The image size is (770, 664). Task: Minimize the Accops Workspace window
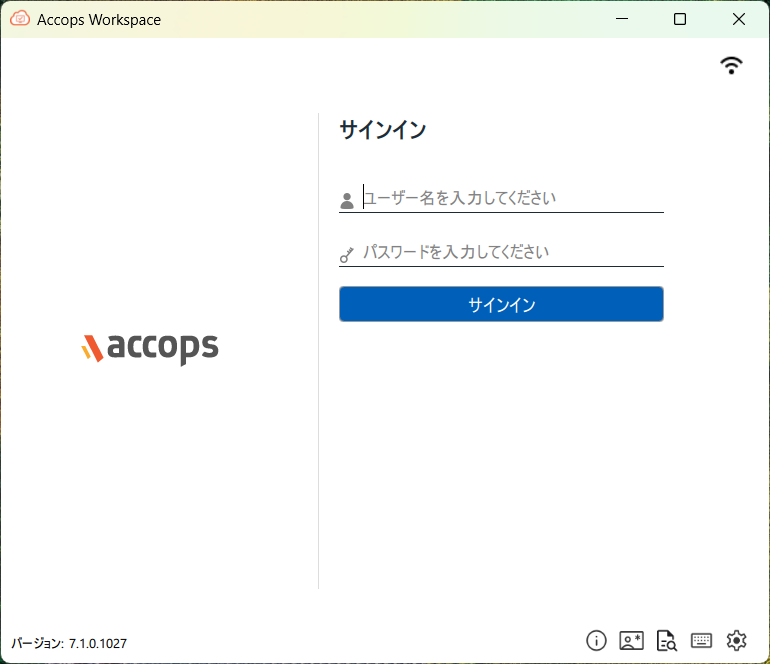click(622, 19)
